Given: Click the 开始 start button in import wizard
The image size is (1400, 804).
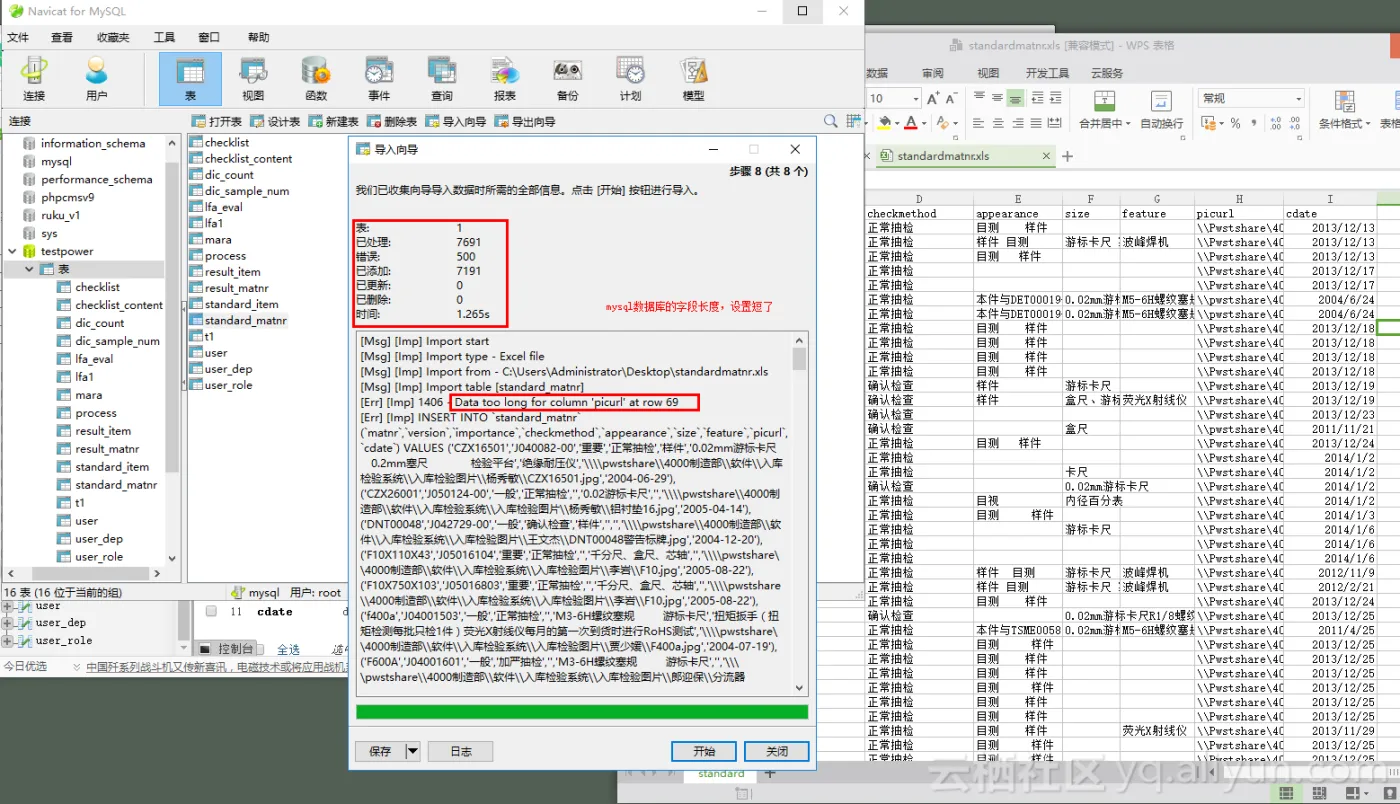Looking at the screenshot, I should [x=704, y=751].
